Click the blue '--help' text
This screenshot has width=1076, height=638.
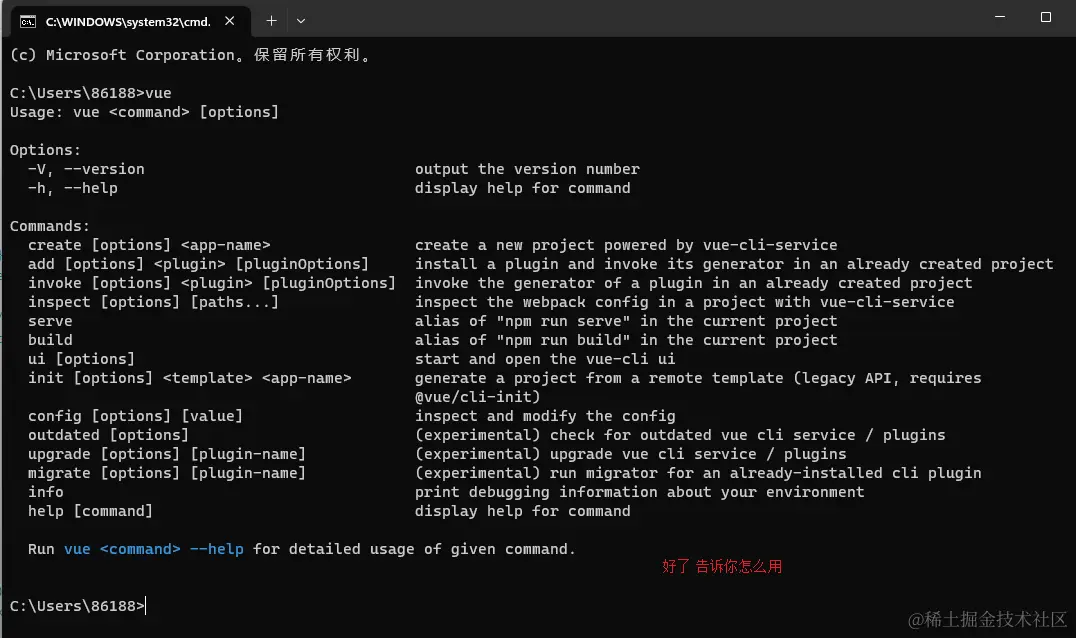(x=216, y=550)
